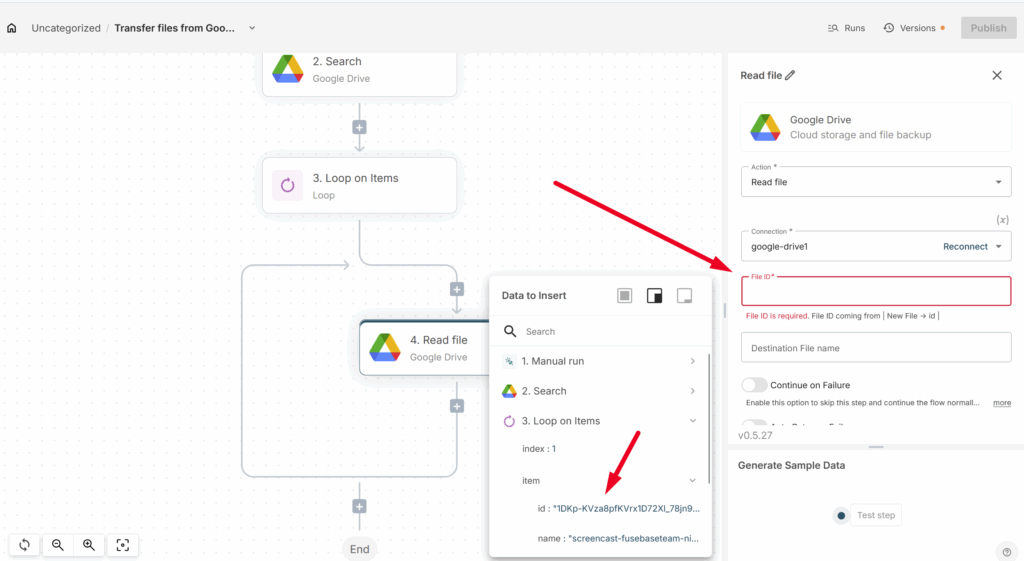1024x561 pixels.
Task: Click the Reconnect link
Action: pyautogui.click(x=965, y=246)
